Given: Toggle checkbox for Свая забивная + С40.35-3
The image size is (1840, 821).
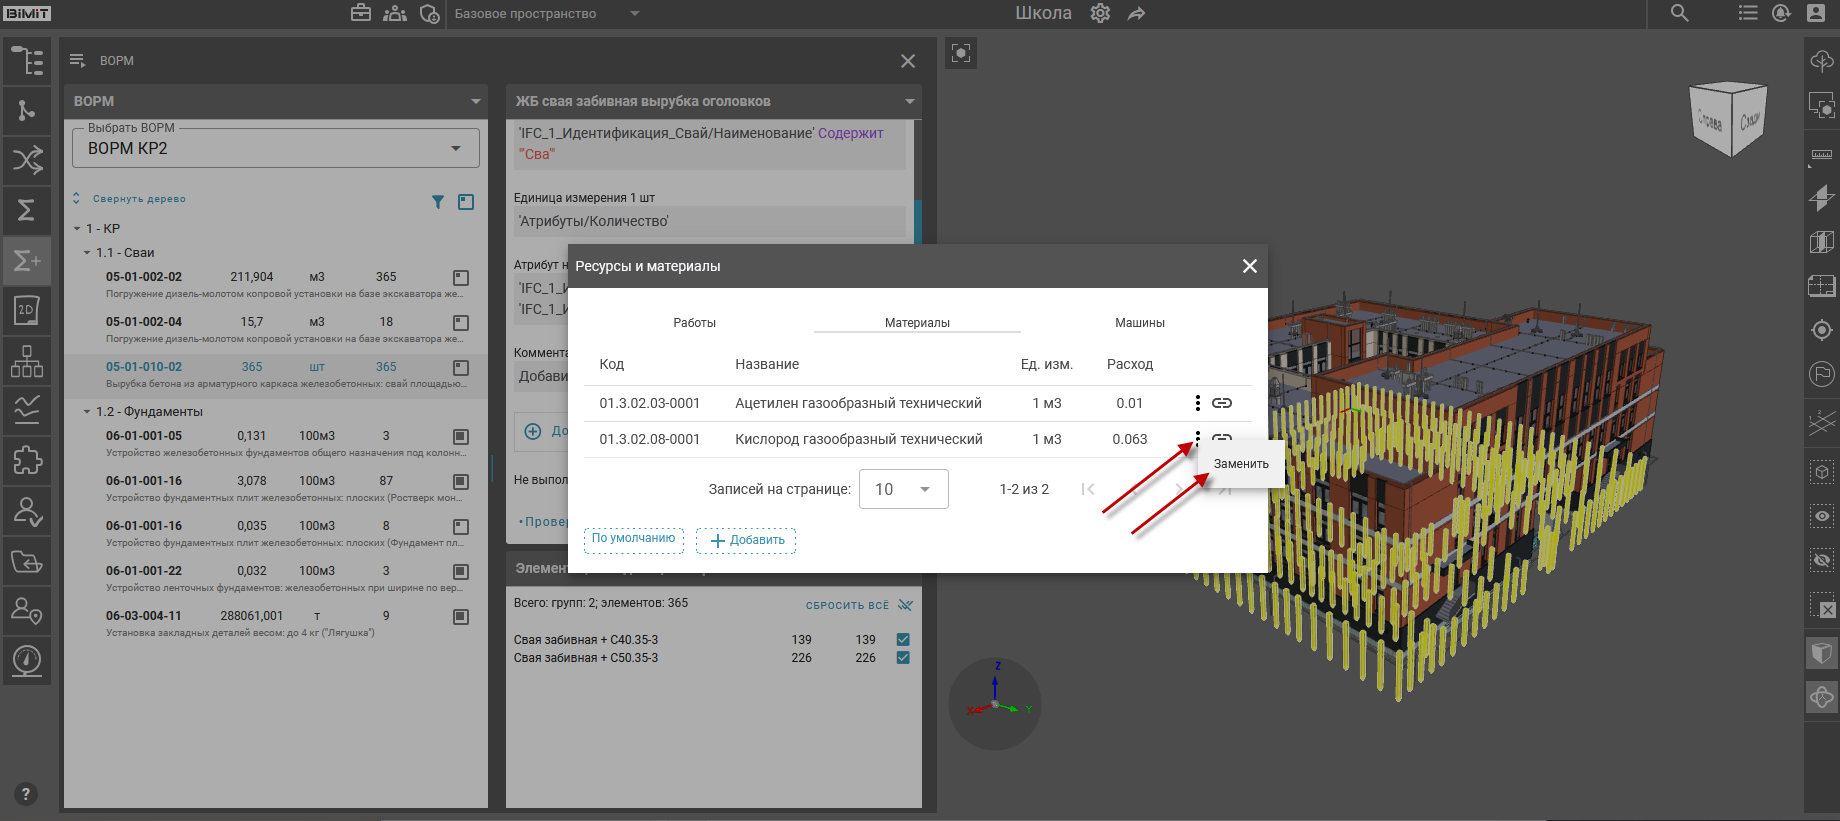Looking at the screenshot, I should click(903, 640).
